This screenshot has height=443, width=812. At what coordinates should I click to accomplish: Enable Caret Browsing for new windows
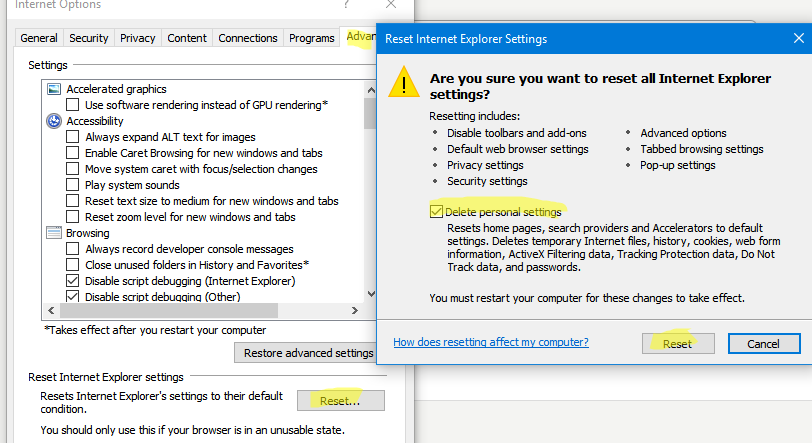73,153
